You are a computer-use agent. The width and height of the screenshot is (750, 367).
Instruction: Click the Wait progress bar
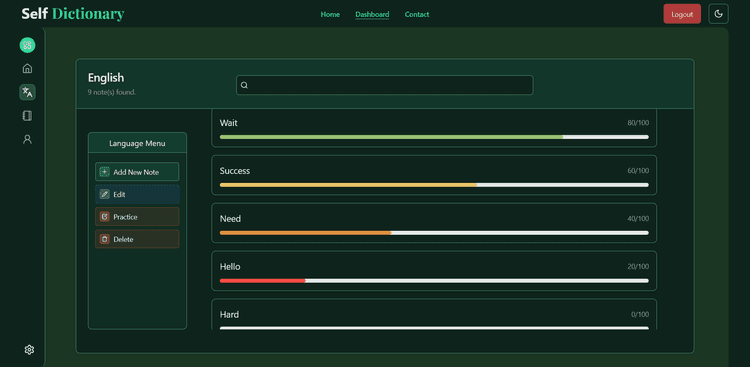pyautogui.click(x=434, y=137)
